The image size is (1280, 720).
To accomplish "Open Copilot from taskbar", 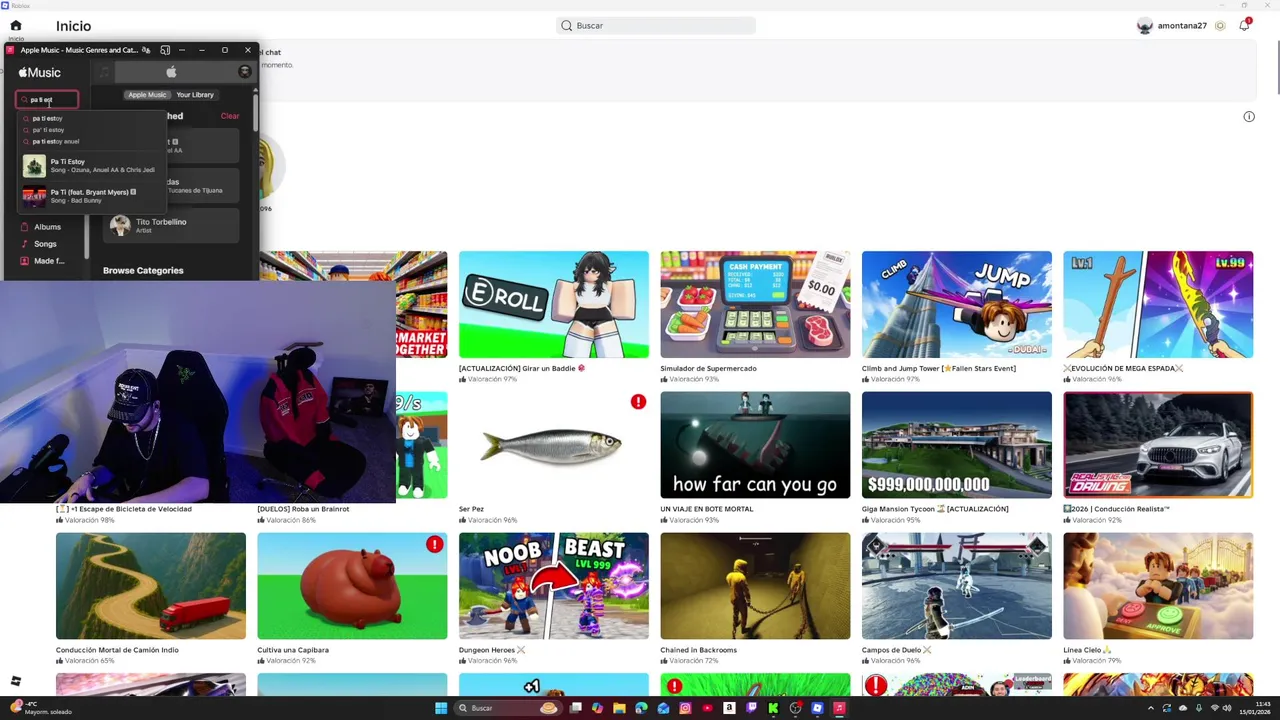I will [x=597, y=708].
